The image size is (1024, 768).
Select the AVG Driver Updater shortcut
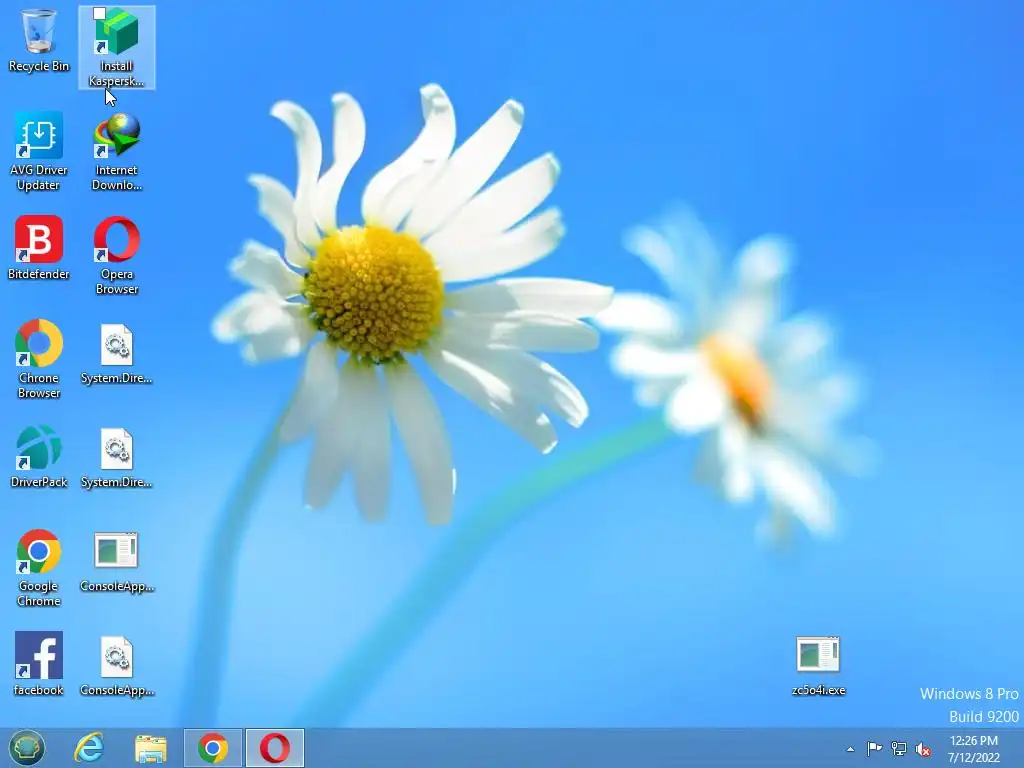pyautogui.click(x=39, y=152)
